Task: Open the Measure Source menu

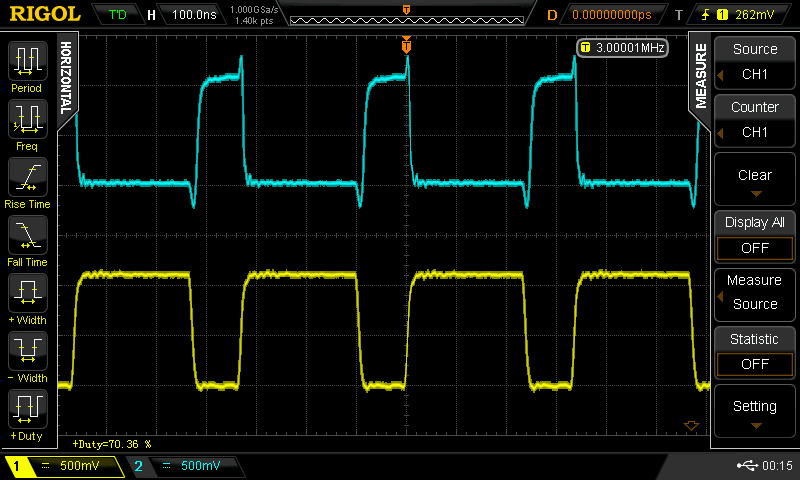Action: pyautogui.click(x=755, y=294)
